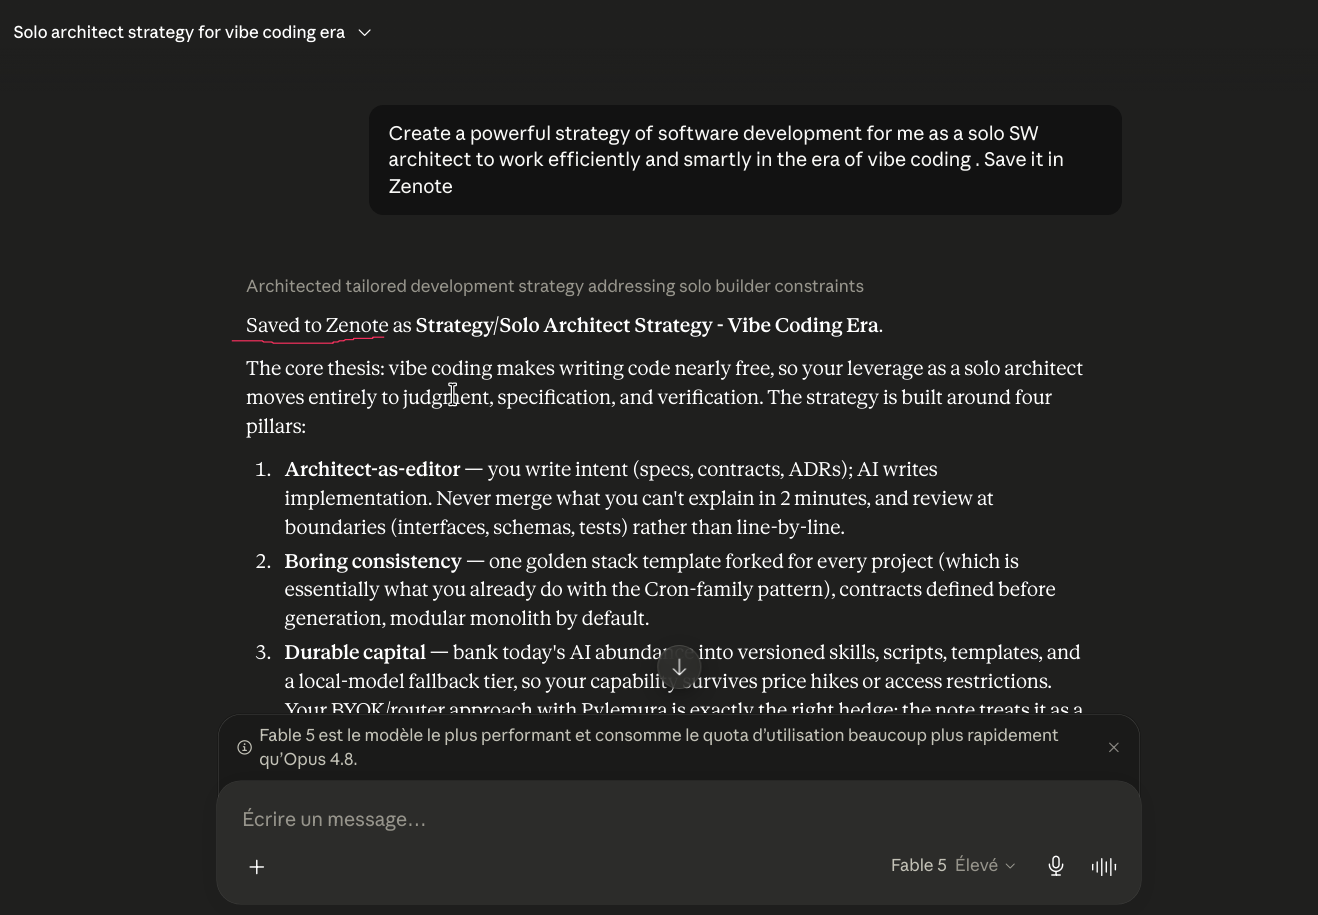The height and width of the screenshot is (915, 1318).
Task: Click the "Architect-as-editor" pillar heading
Action: point(372,469)
